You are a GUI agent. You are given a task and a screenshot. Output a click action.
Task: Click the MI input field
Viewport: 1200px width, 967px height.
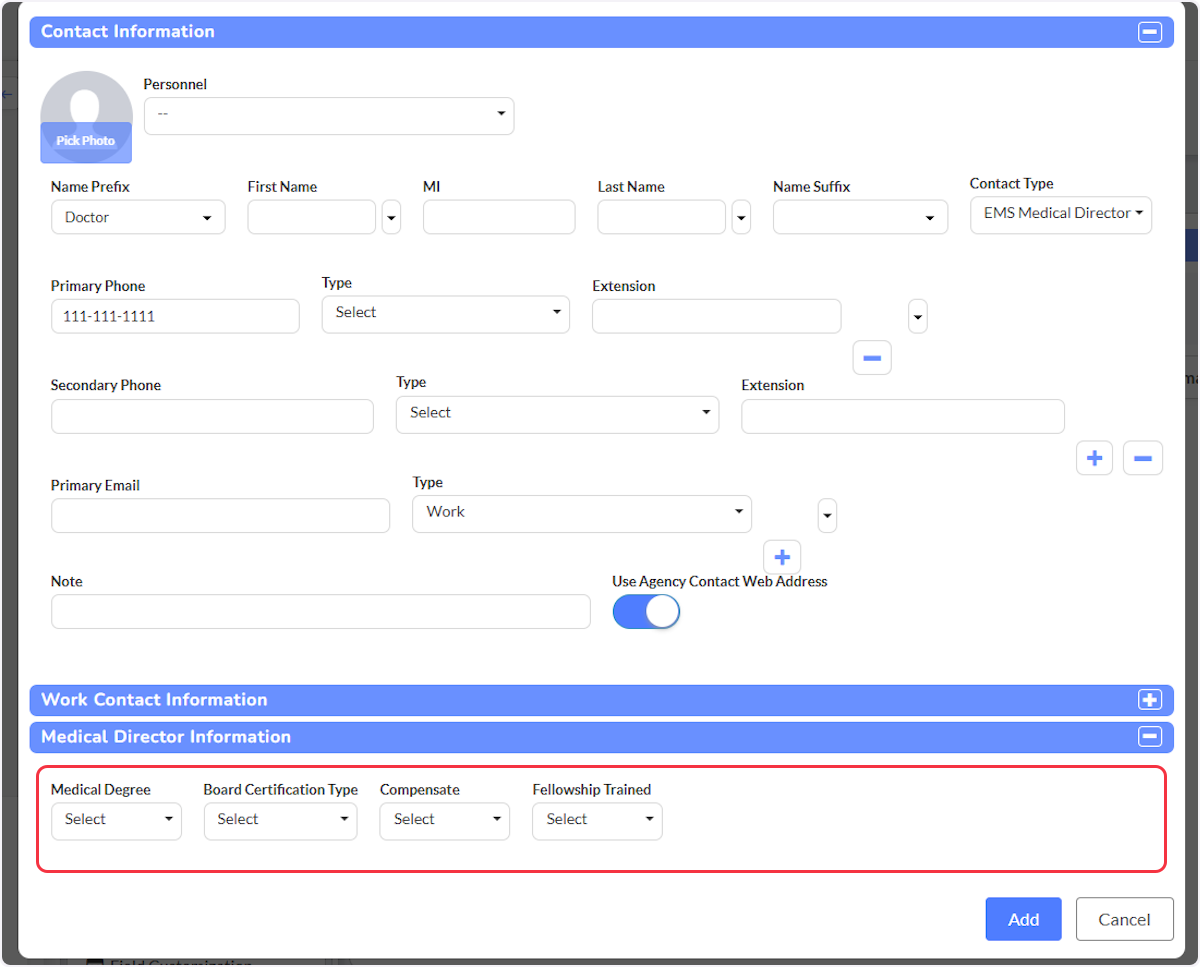coord(499,217)
